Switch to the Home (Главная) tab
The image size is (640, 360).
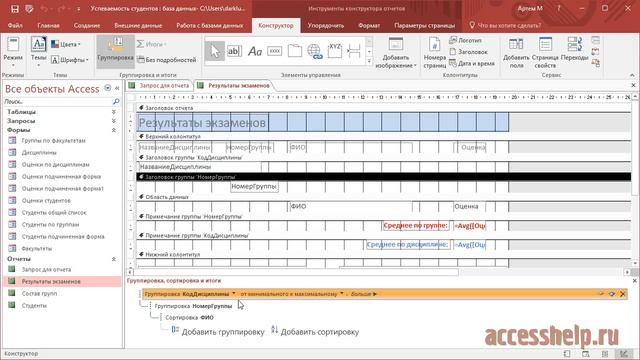coord(48,25)
